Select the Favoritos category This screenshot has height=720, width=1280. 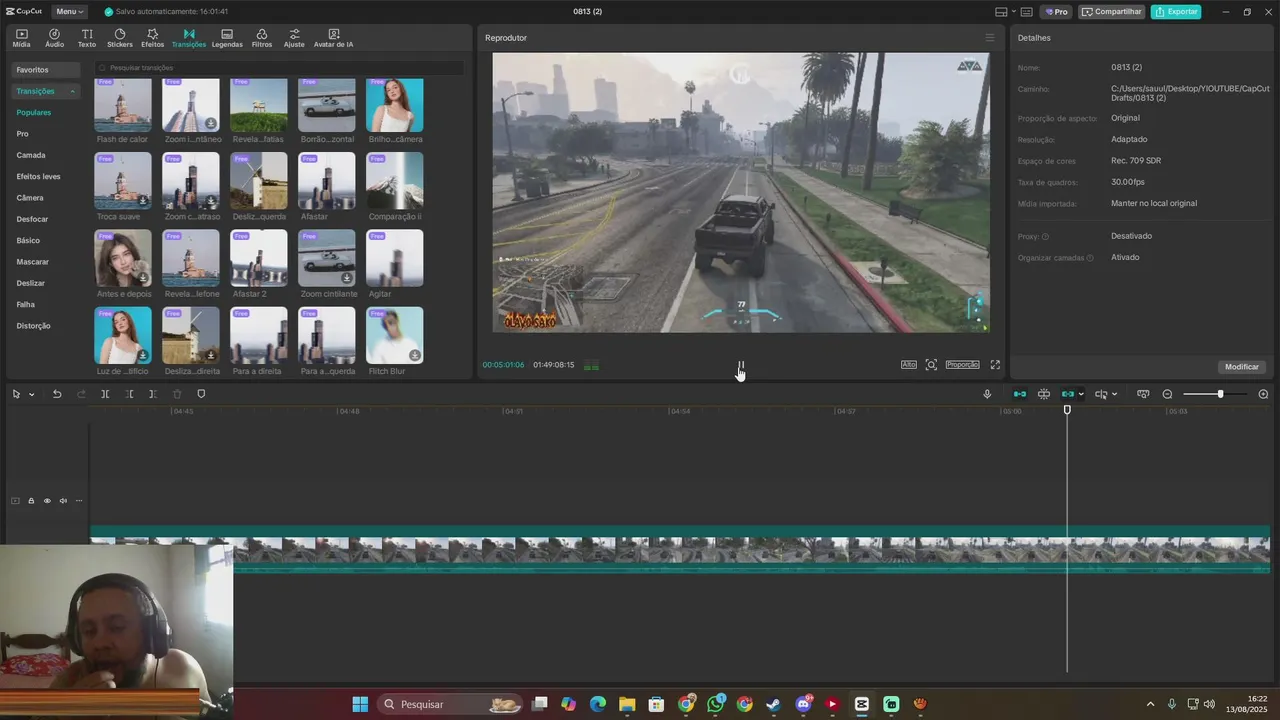pos(45,70)
